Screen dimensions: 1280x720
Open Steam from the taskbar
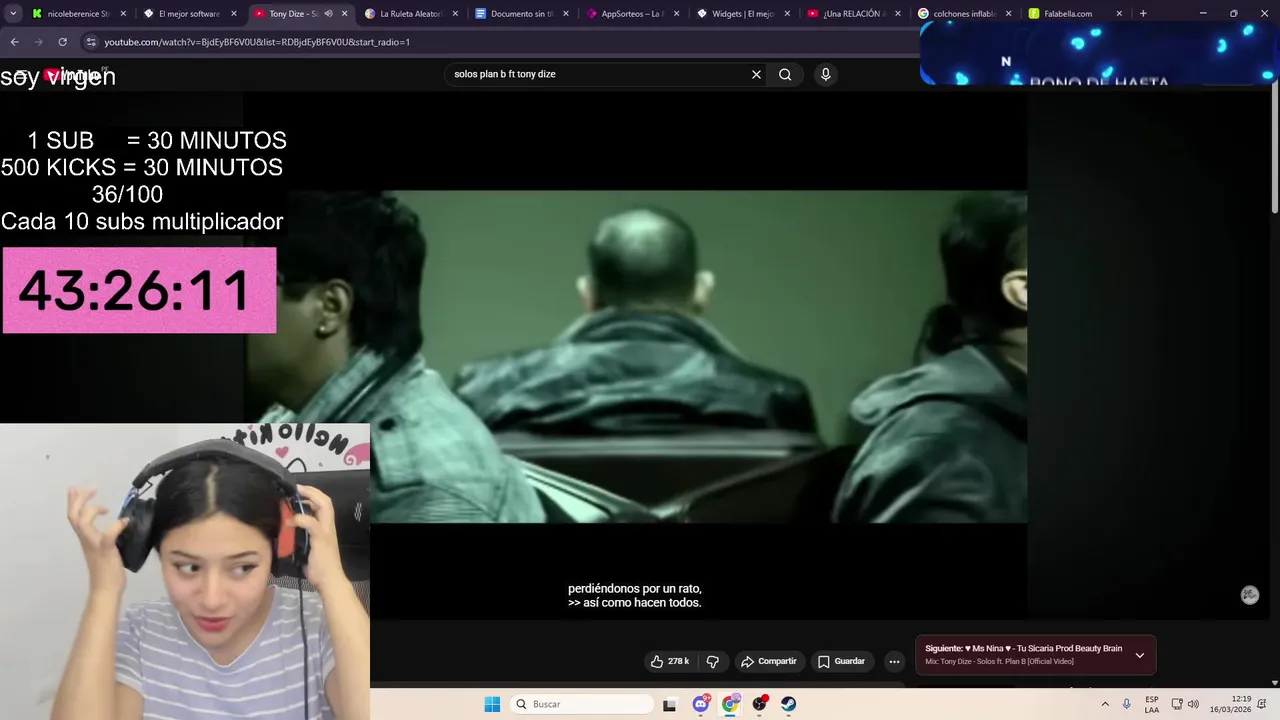click(x=789, y=704)
